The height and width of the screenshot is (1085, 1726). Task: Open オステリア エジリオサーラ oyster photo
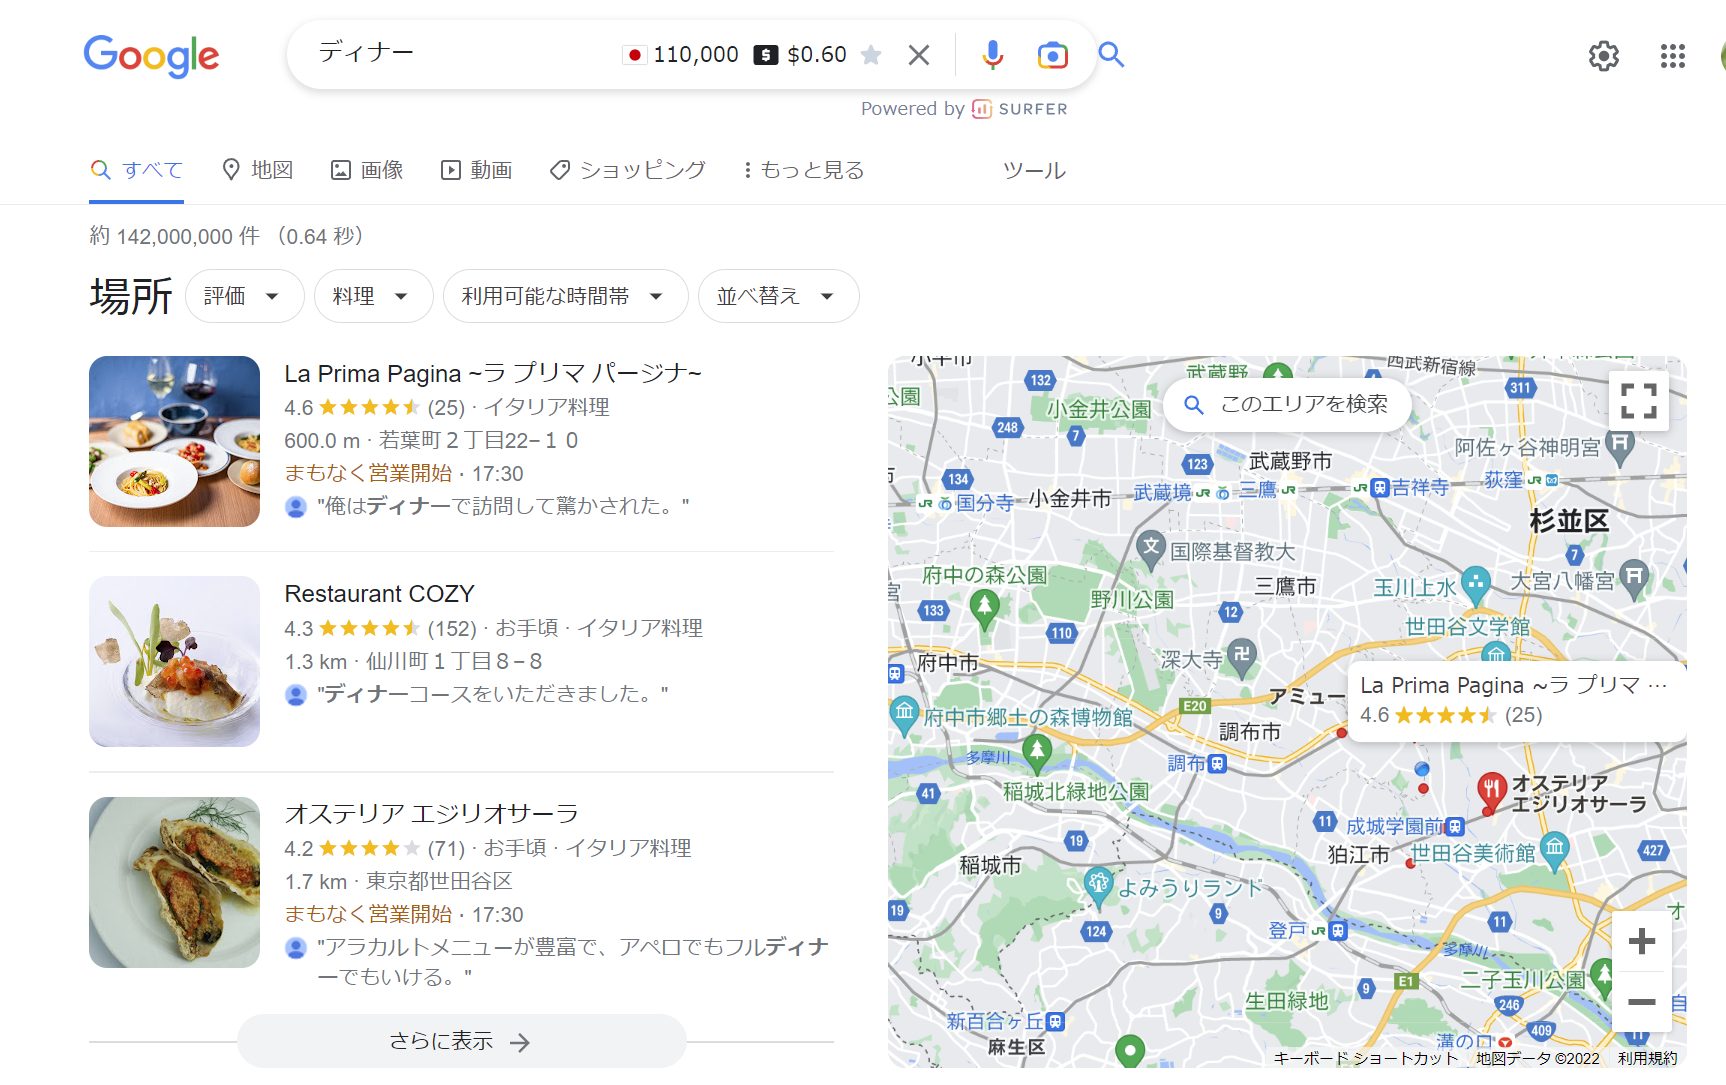pos(174,882)
